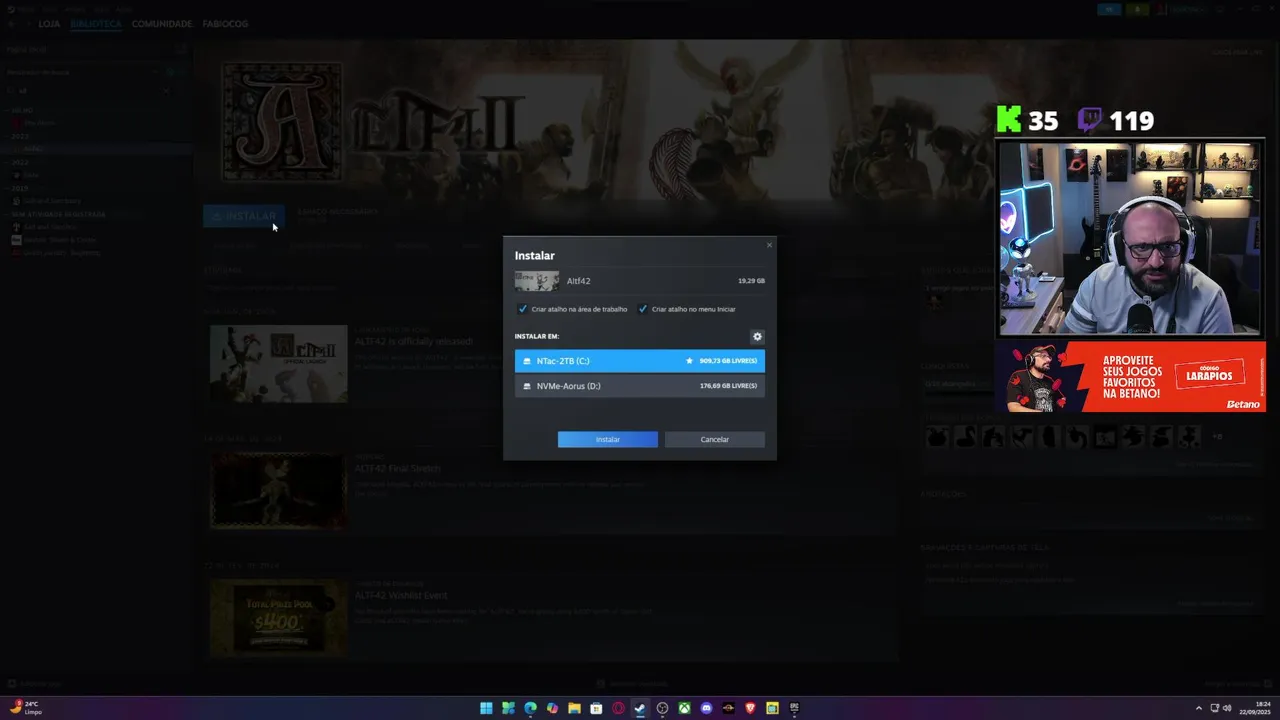Viewport: 1280px width, 720px height.
Task: Open Discord from the taskbar
Action: click(x=706, y=708)
